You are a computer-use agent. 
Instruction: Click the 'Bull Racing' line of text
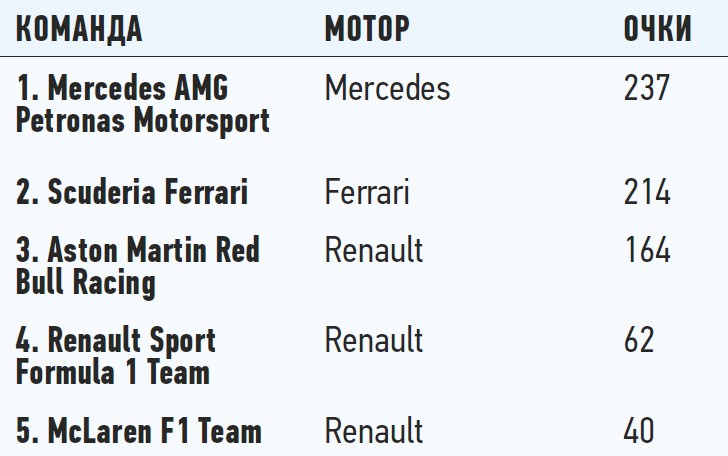[x=86, y=282]
